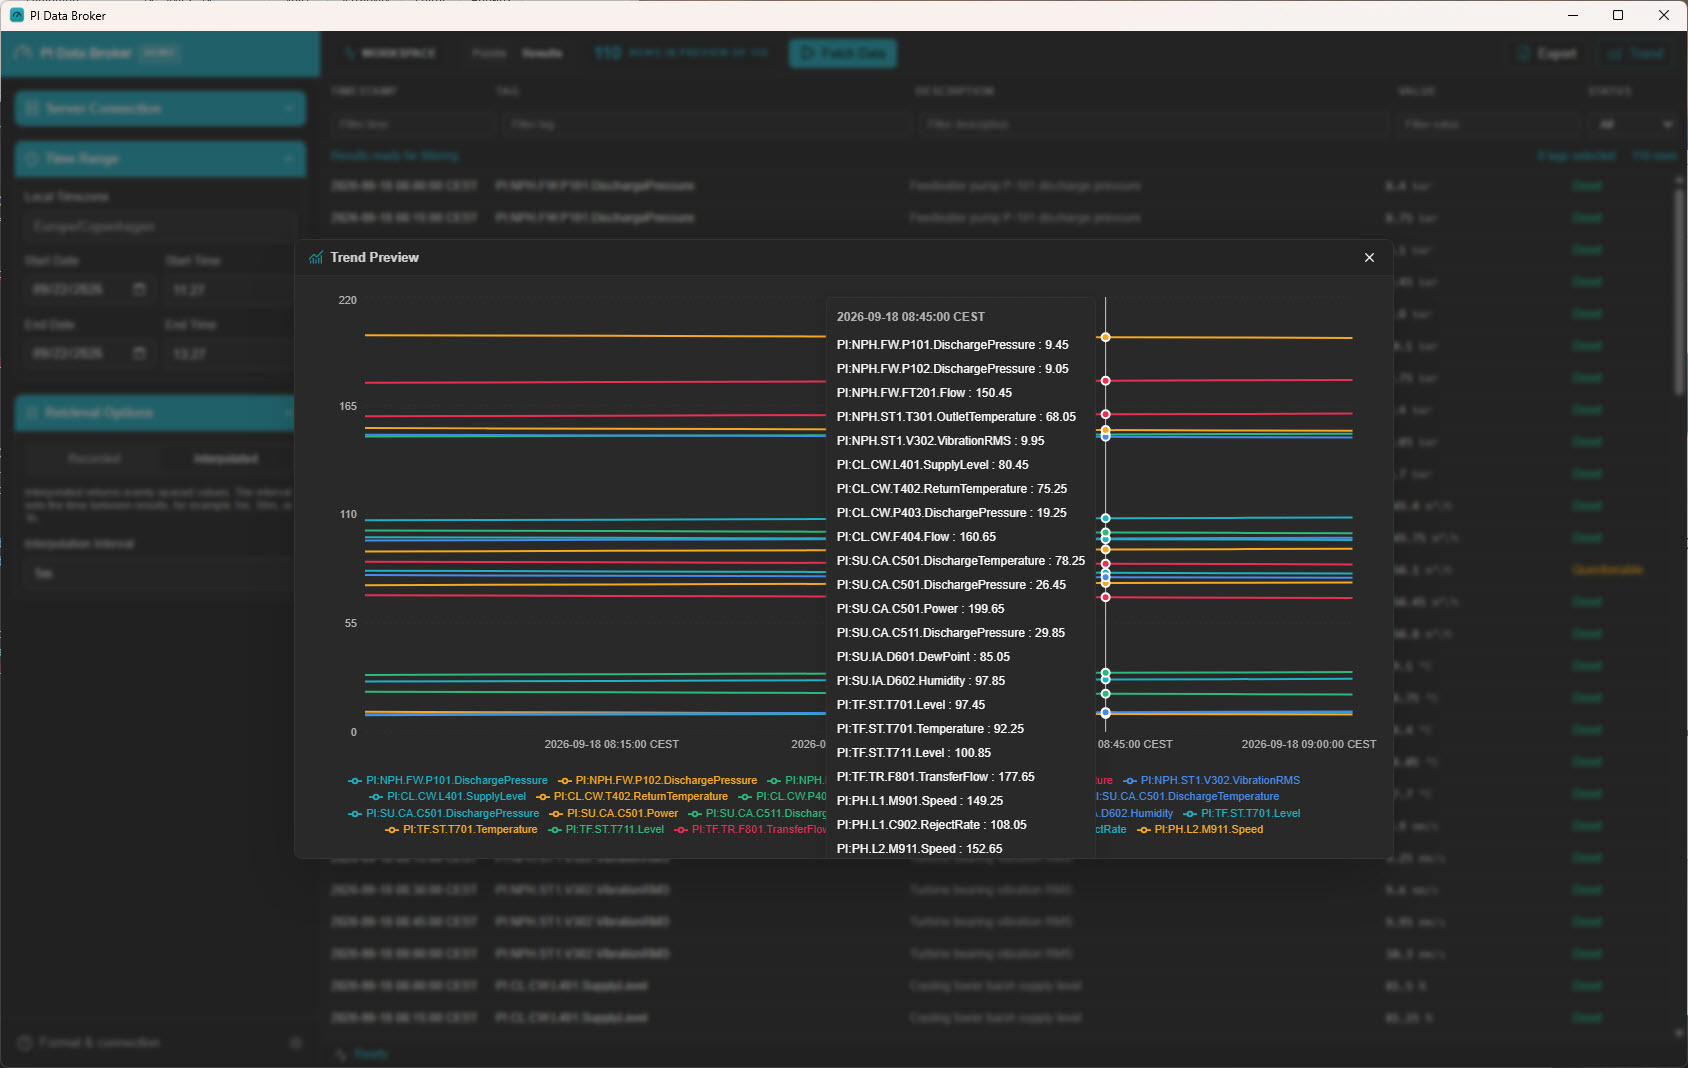Image resolution: width=1688 pixels, height=1068 pixels.
Task: Select the Interpolated retrieval mode
Action: [226, 459]
